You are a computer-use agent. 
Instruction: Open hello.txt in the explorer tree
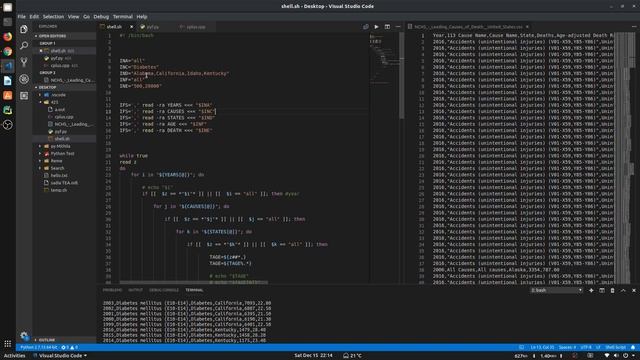59,176
